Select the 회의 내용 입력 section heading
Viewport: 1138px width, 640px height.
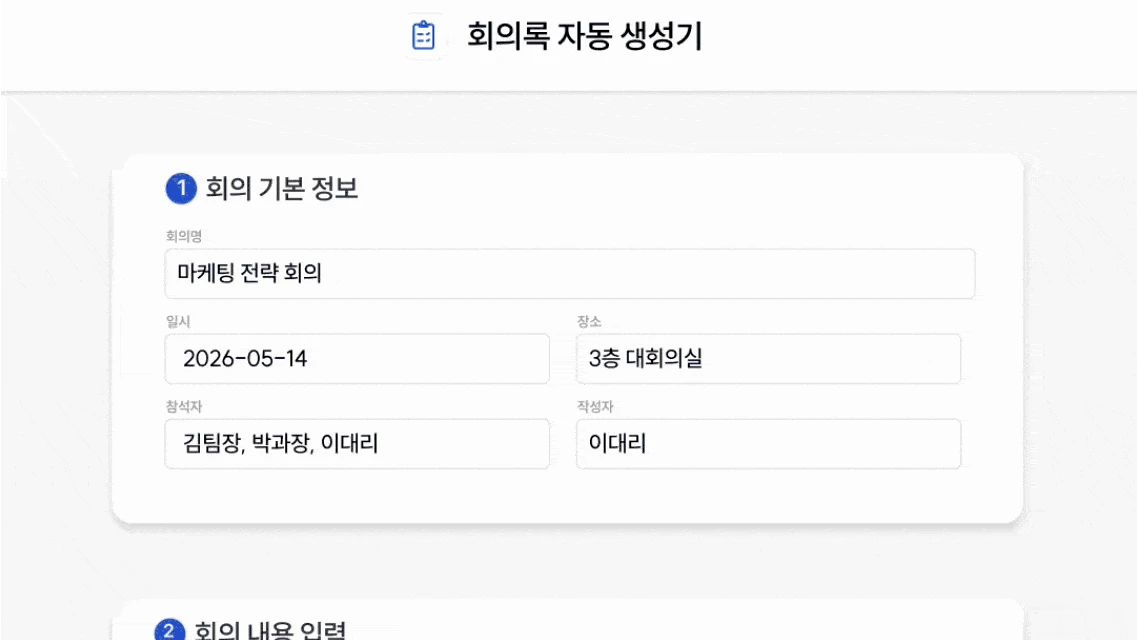(270, 630)
